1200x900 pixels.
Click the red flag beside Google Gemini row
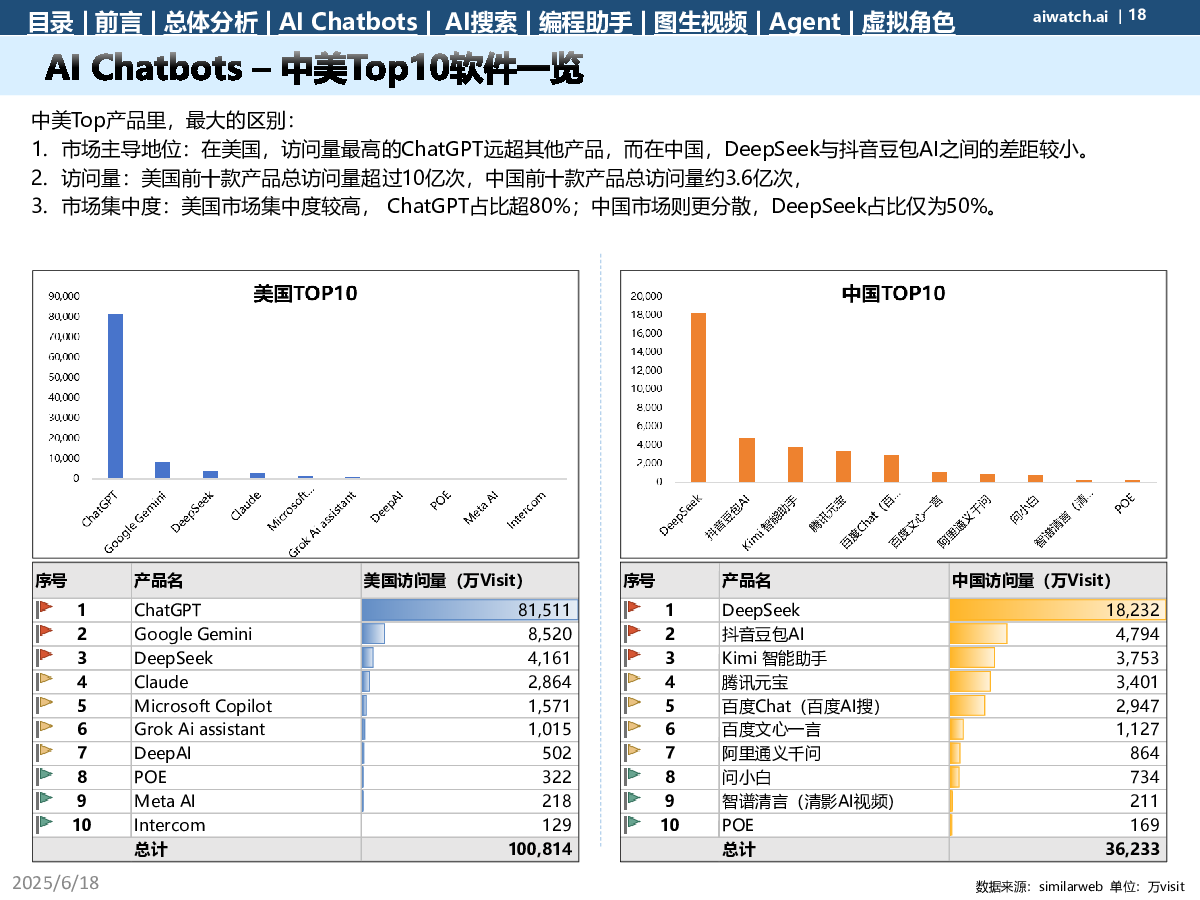(44, 633)
